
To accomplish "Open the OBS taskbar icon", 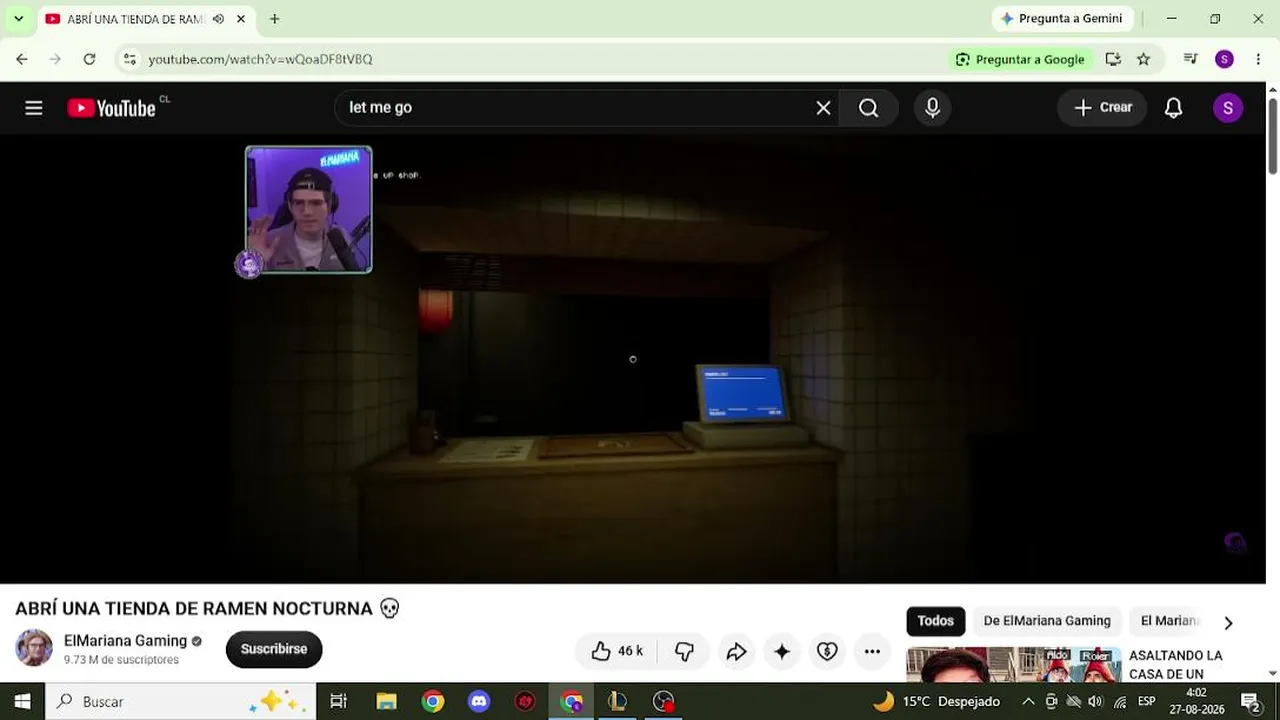I will coord(664,701).
